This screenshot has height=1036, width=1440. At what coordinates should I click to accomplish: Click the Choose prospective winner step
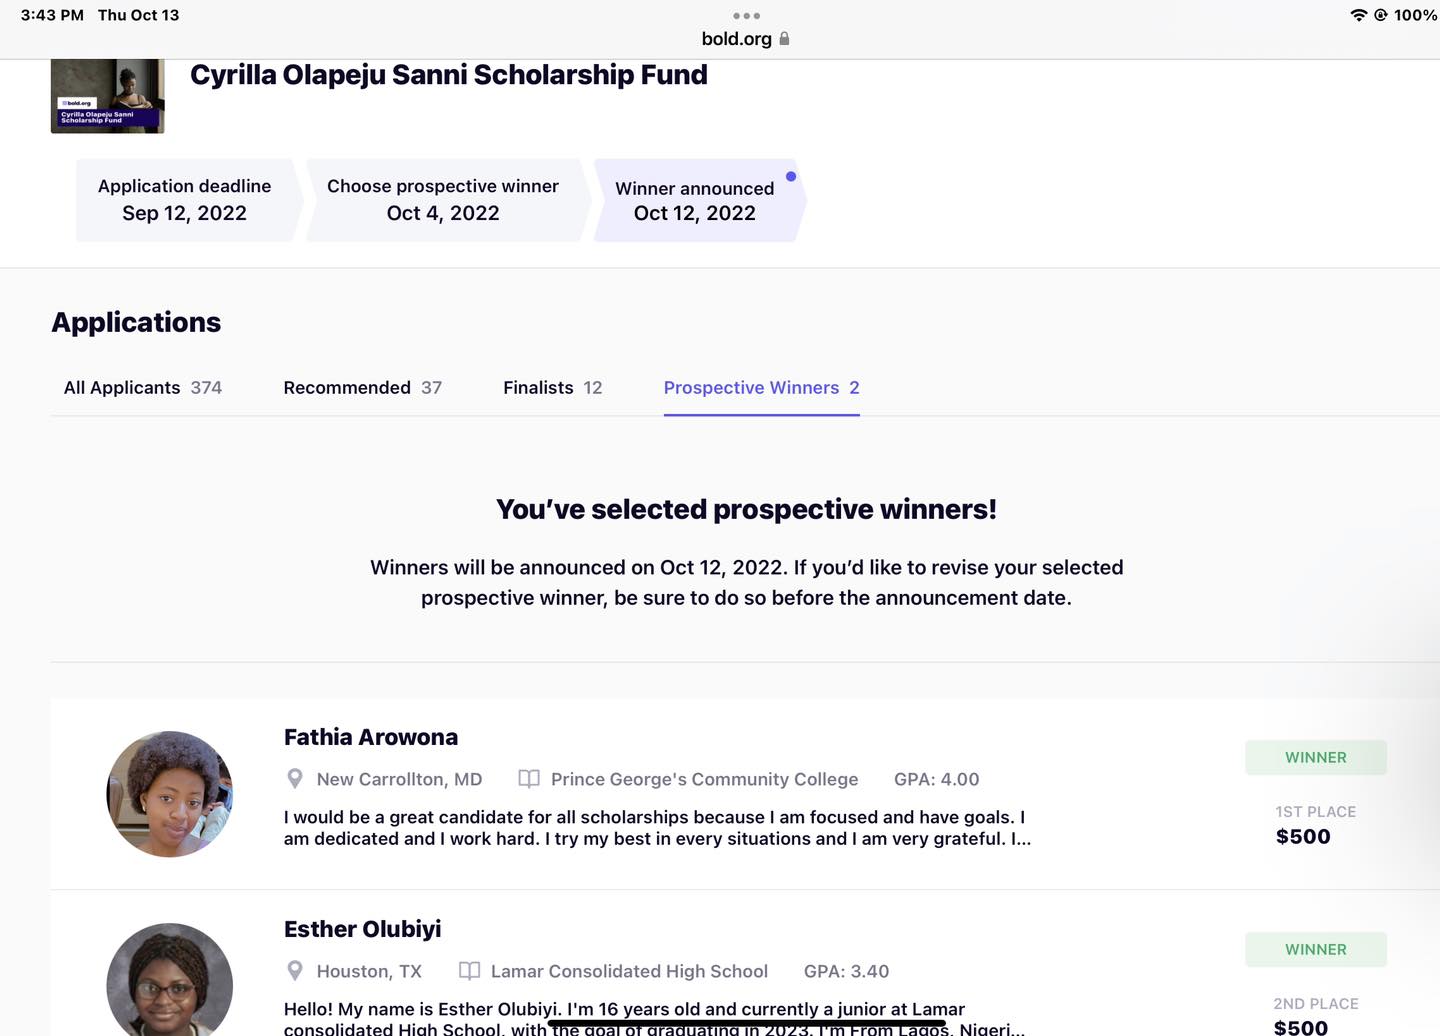point(443,200)
